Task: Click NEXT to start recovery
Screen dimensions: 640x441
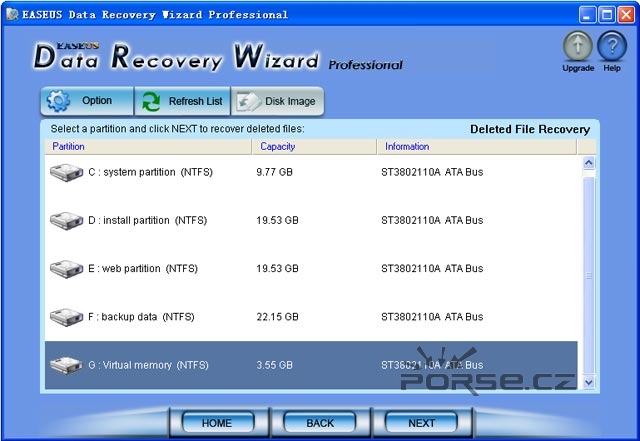Action: pyautogui.click(x=421, y=423)
